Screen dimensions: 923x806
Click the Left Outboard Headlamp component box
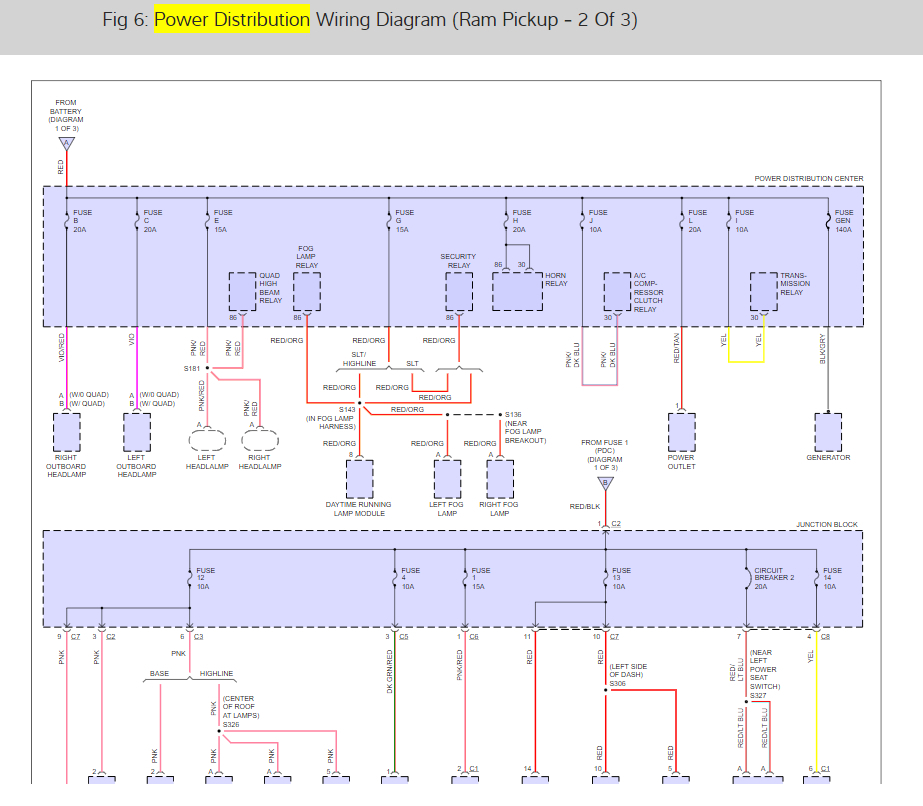[137, 432]
